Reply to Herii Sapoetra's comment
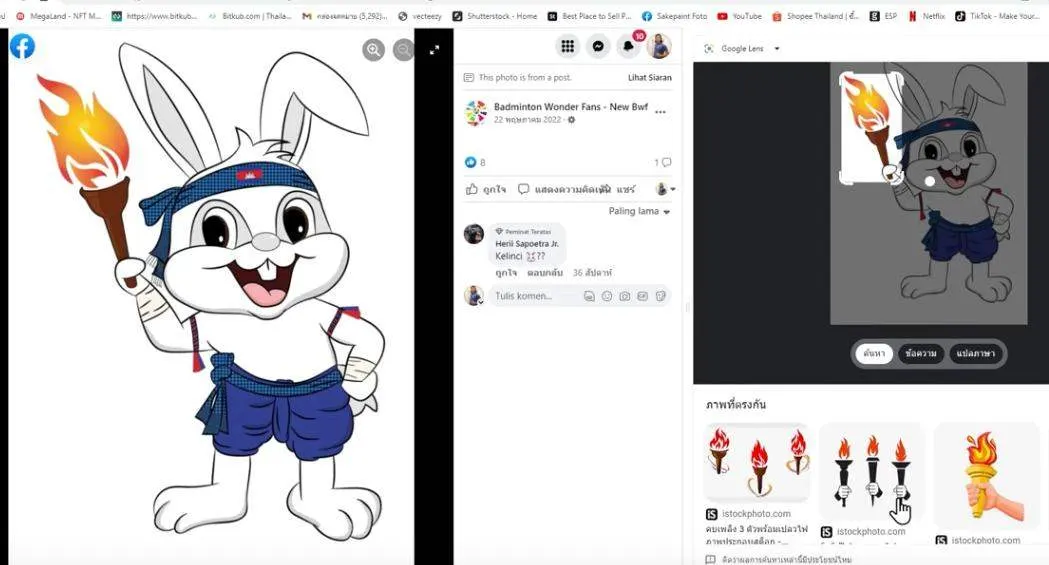 545,273
